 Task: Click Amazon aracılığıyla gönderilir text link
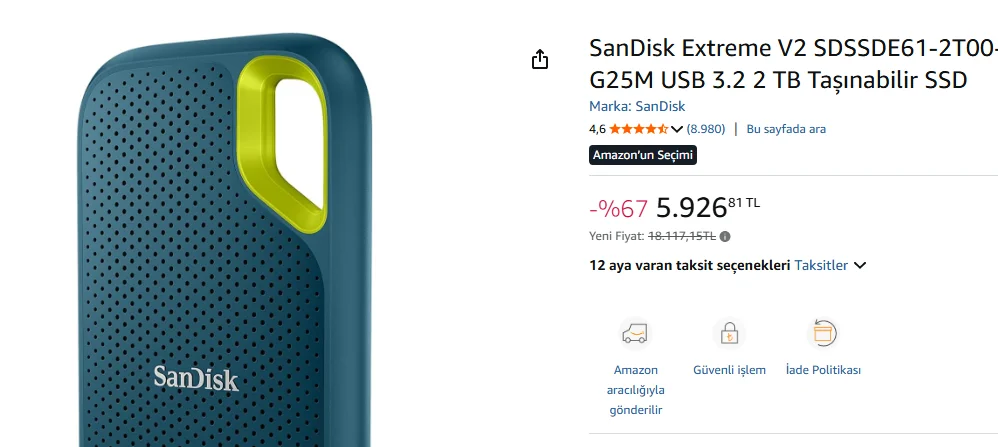pos(635,390)
